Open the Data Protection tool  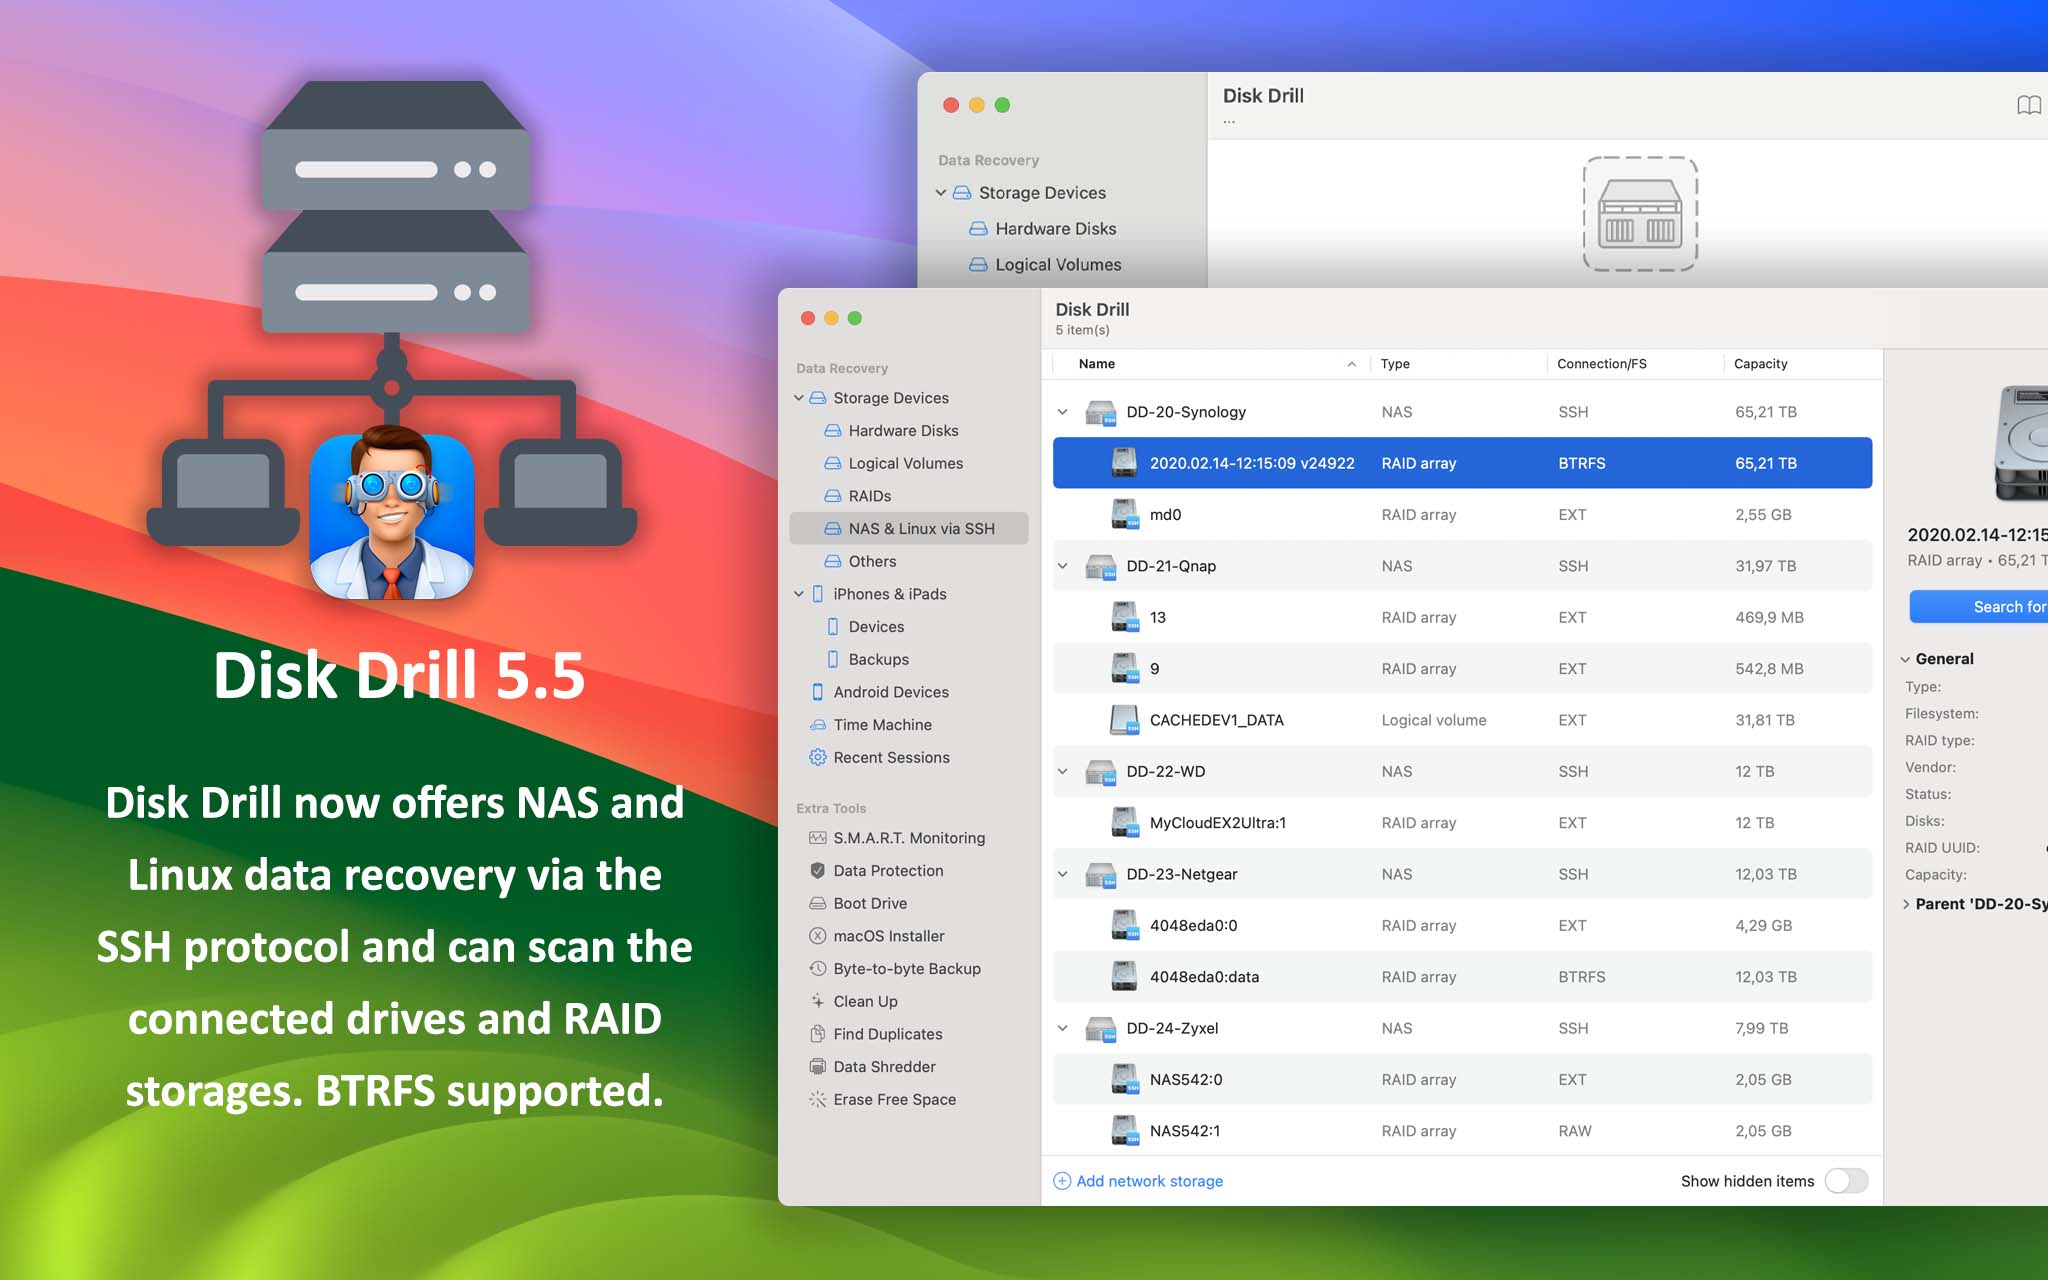click(x=888, y=870)
